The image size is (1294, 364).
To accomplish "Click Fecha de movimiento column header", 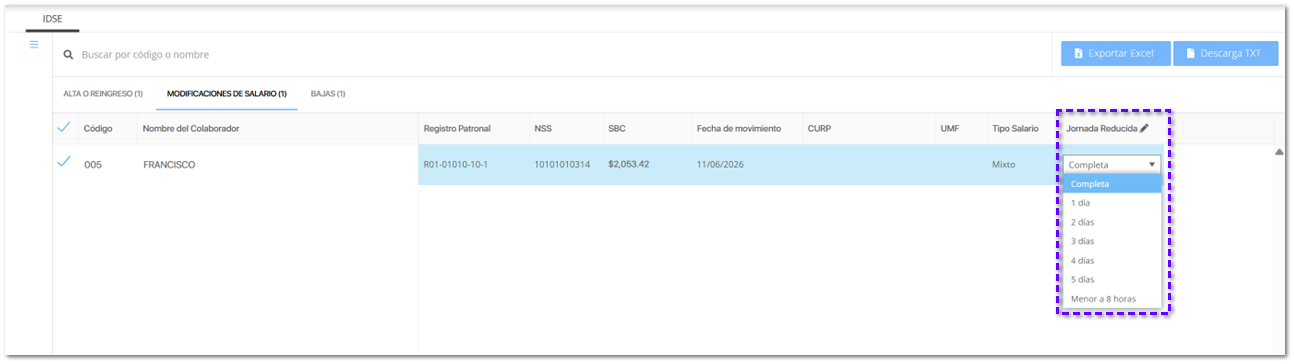I will pyautogui.click(x=739, y=129).
